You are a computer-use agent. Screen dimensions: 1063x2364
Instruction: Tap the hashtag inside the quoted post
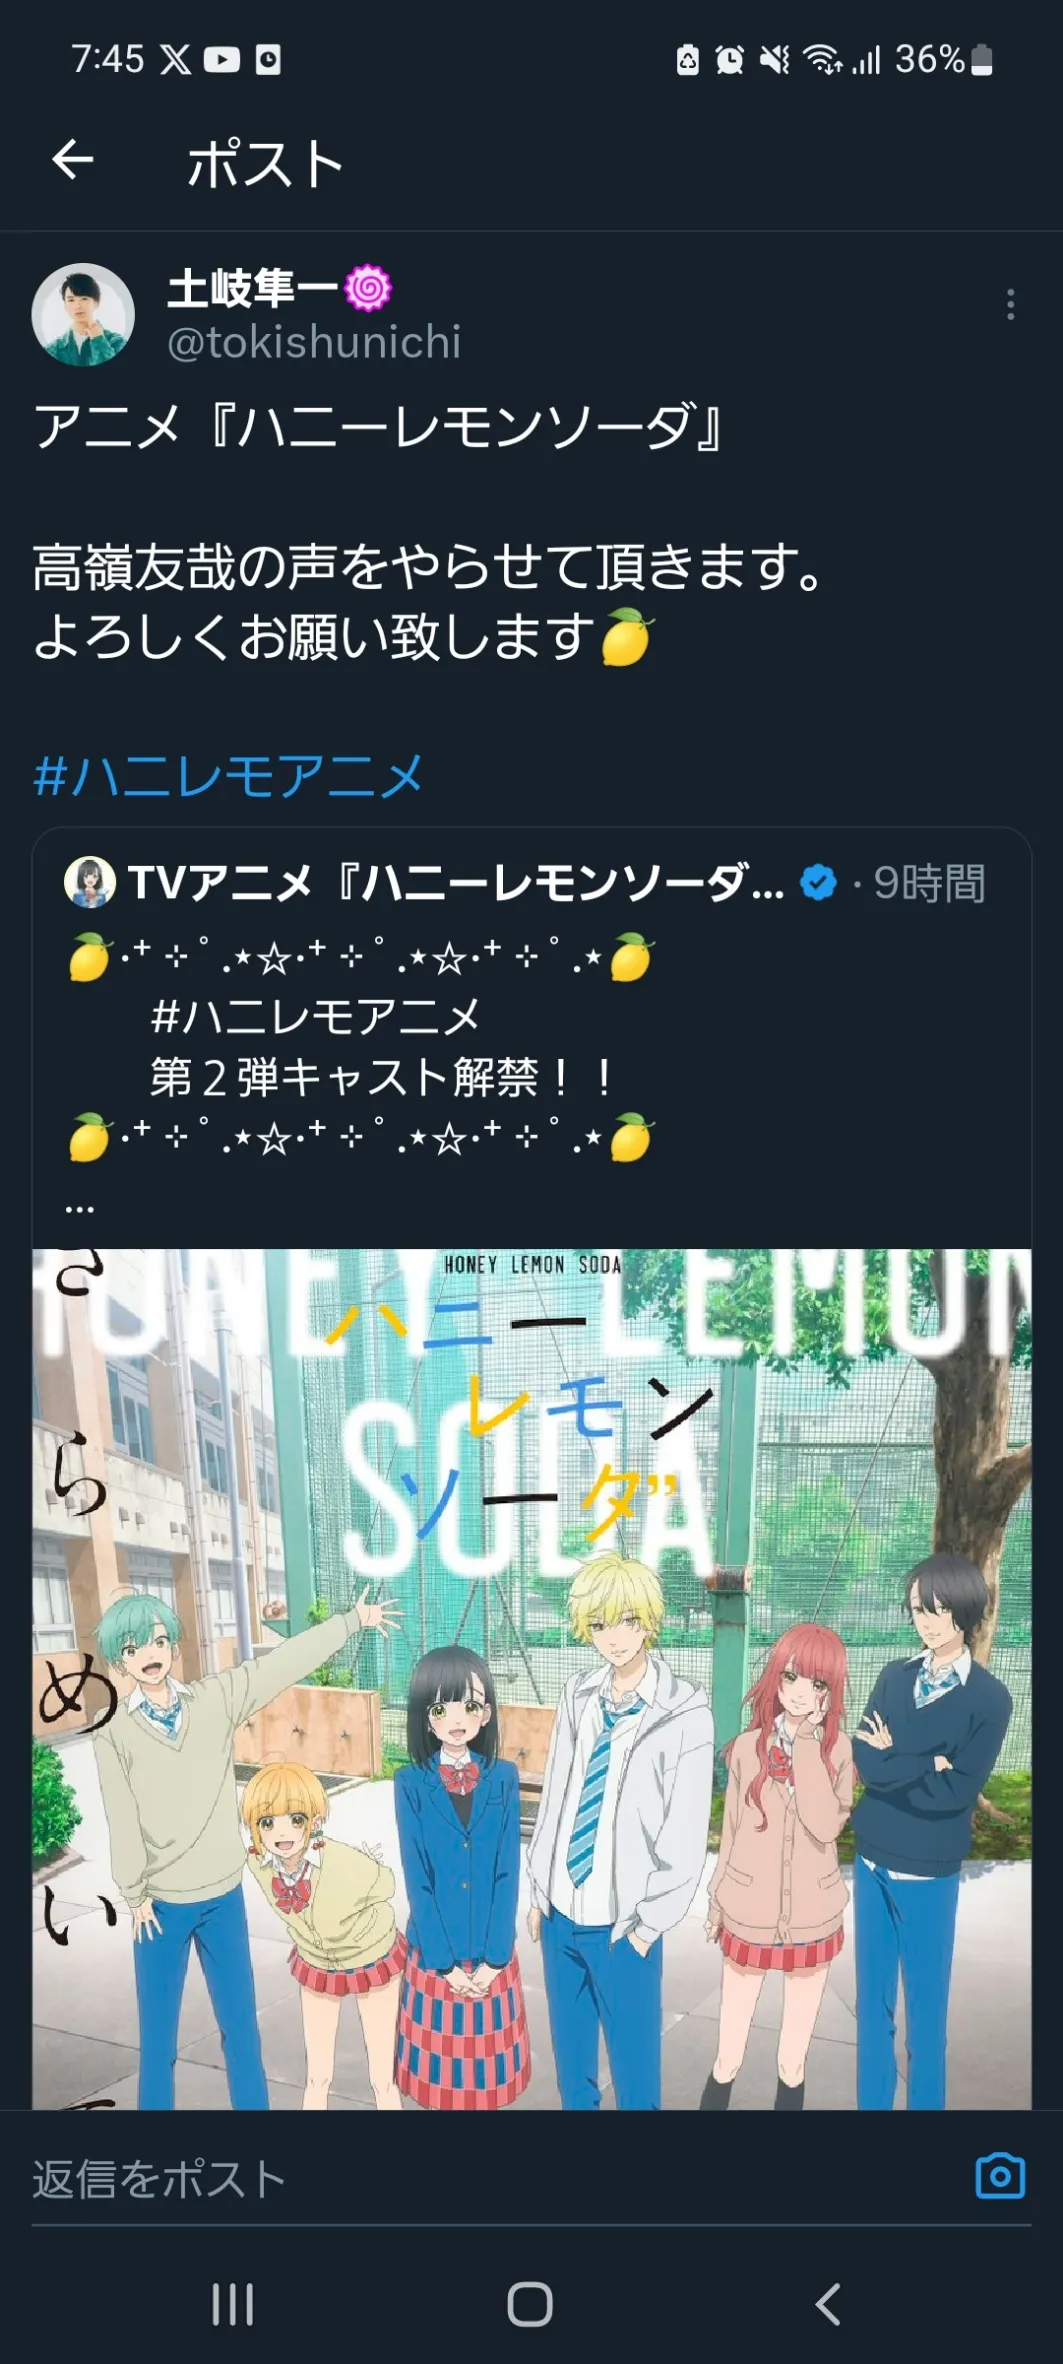[316, 1017]
